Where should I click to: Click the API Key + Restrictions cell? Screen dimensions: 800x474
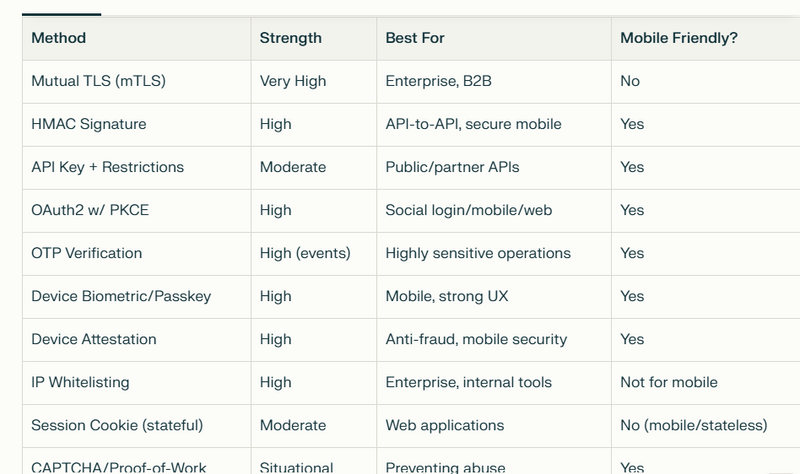point(108,167)
